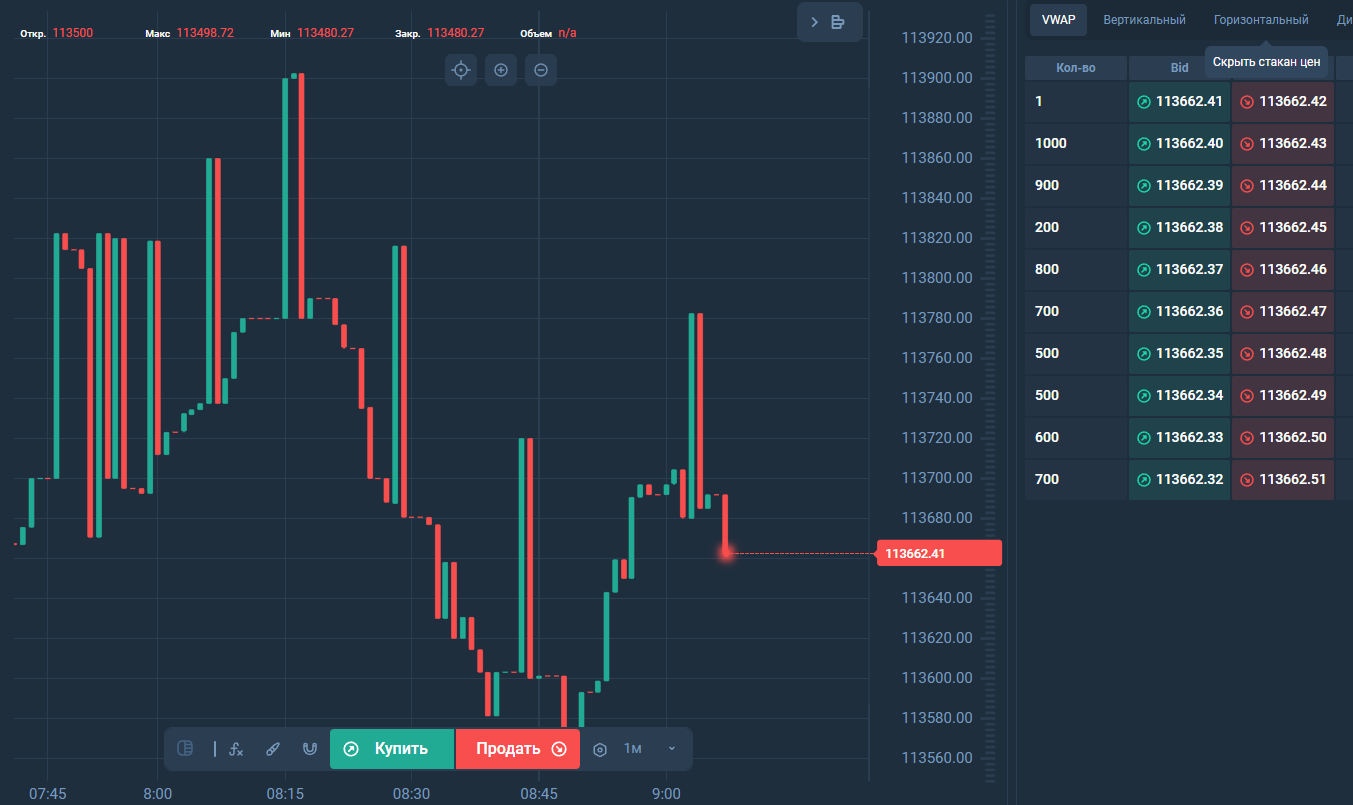Click time axis label 9:00
The height and width of the screenshot is (805, 1353).
click(666, 794)
